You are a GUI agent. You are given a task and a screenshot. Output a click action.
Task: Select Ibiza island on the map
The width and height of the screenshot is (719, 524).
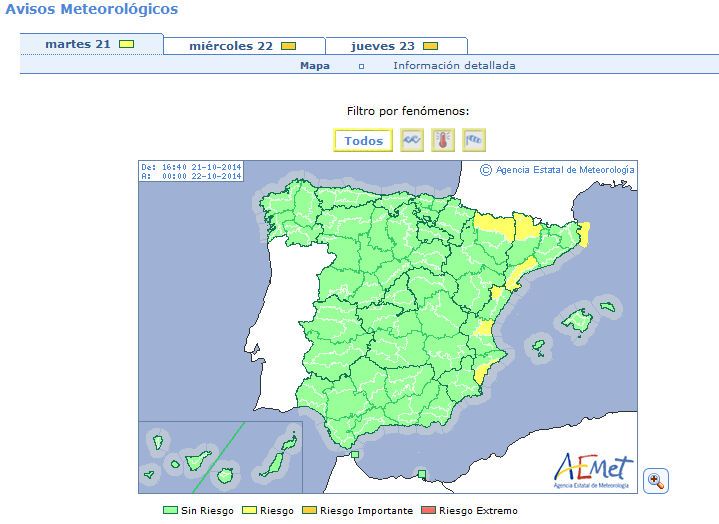[x=538, y=345]
